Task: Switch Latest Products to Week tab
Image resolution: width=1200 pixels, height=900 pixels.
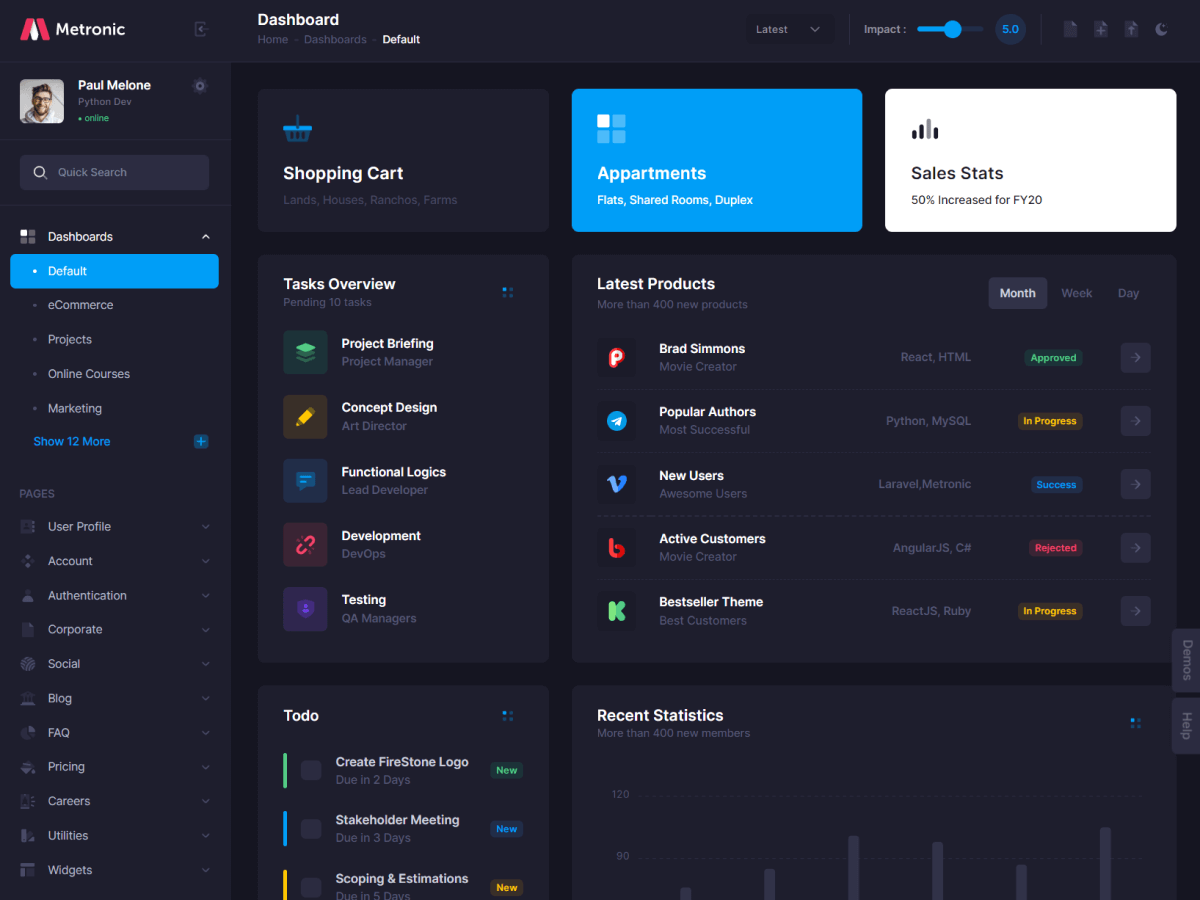Action: pyautogui.click(x=1076, y=293)
